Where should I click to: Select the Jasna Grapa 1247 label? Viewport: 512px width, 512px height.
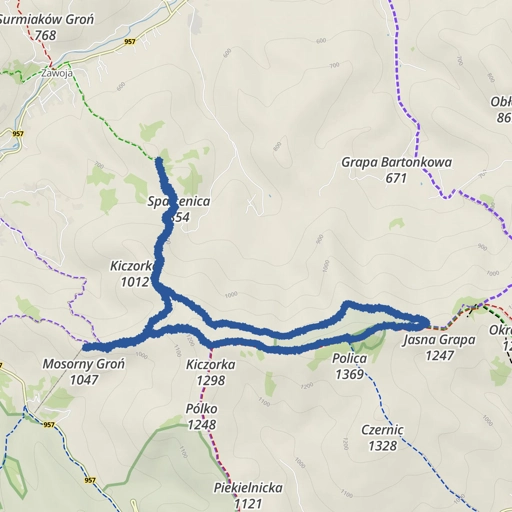click(x=439, y=347)
